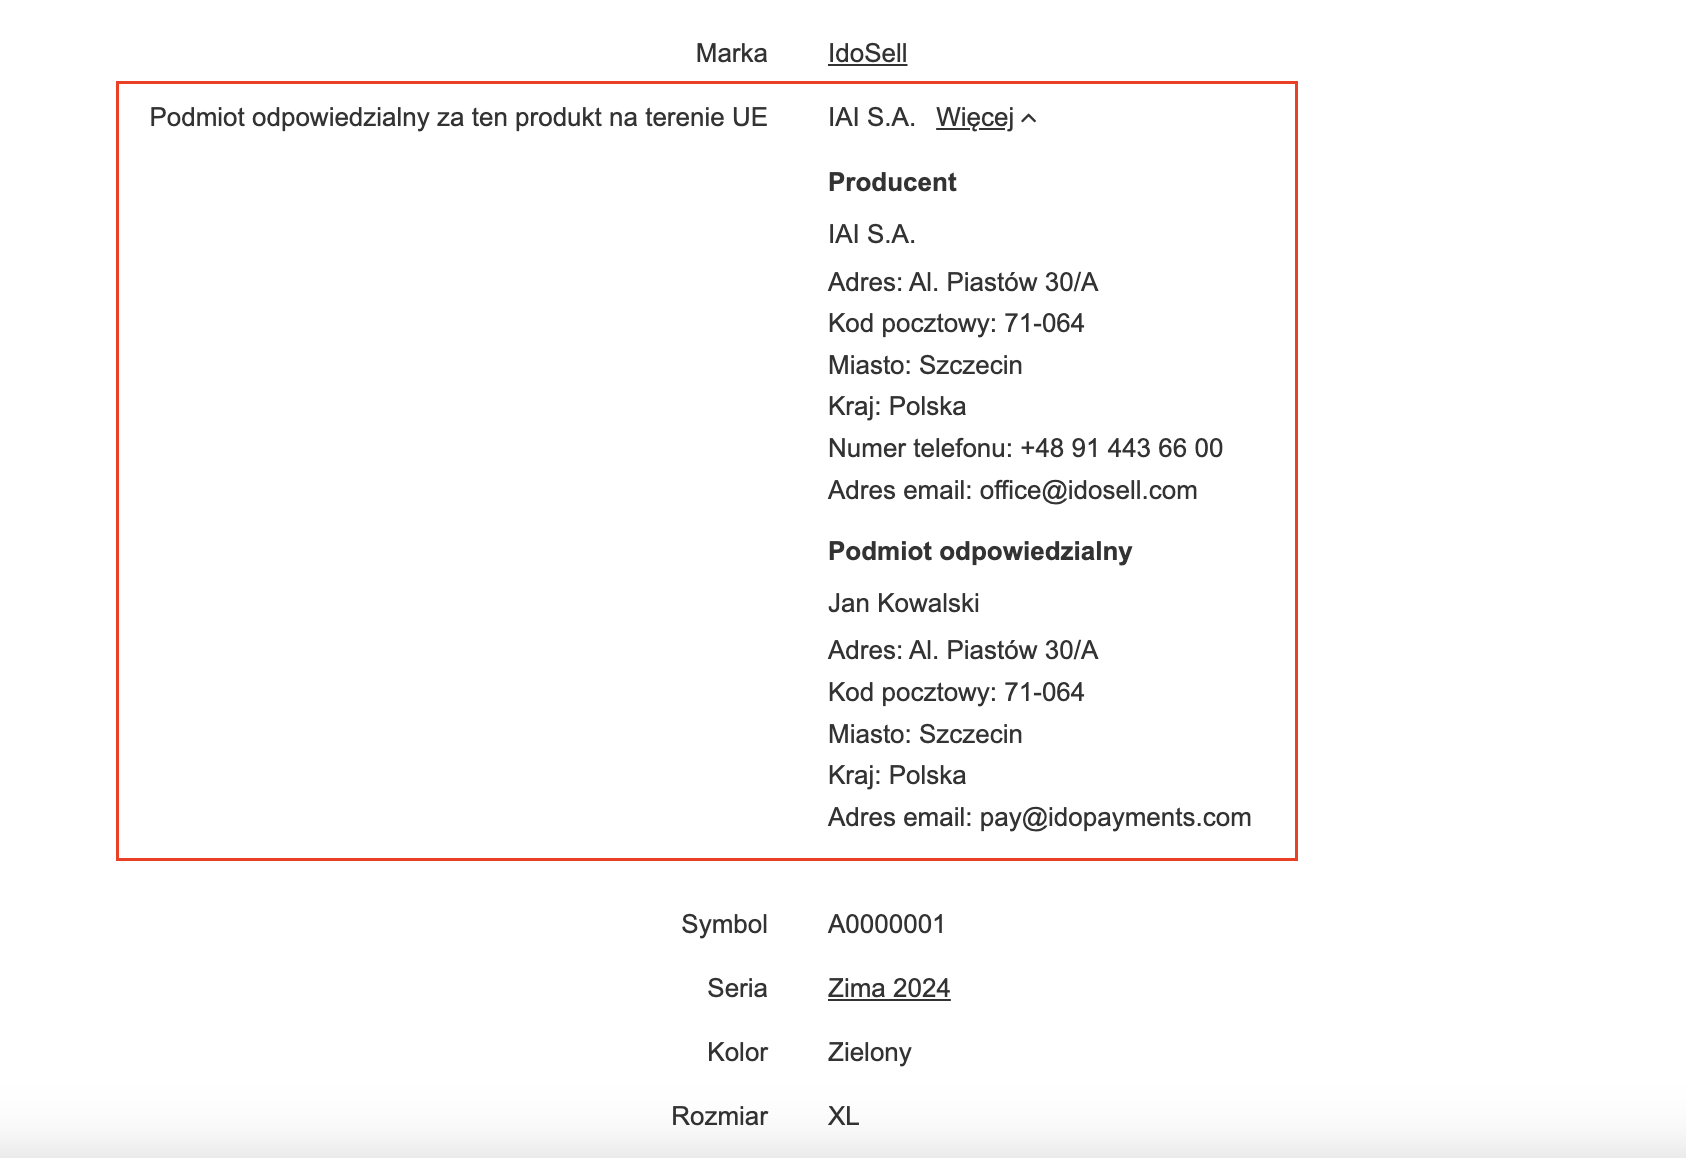Viewport: 1686px width, 1158px height.
Task: Click the email office@idosell.com line
Action: (1013, 490)
